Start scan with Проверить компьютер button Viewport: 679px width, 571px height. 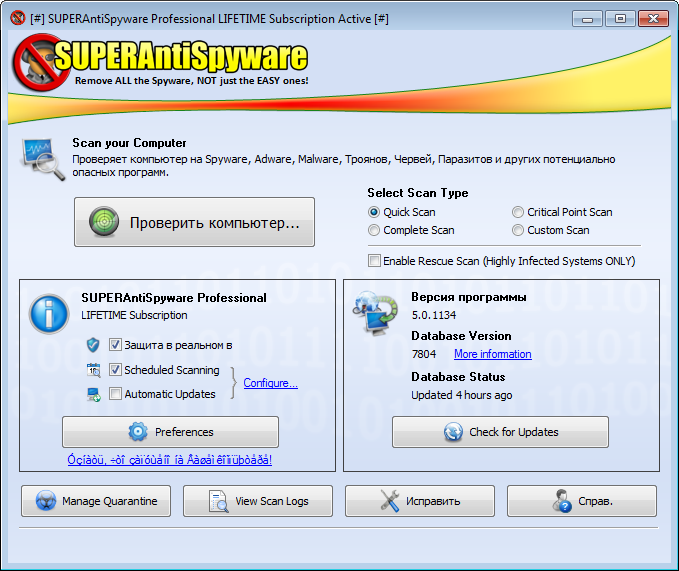point(194,222)
